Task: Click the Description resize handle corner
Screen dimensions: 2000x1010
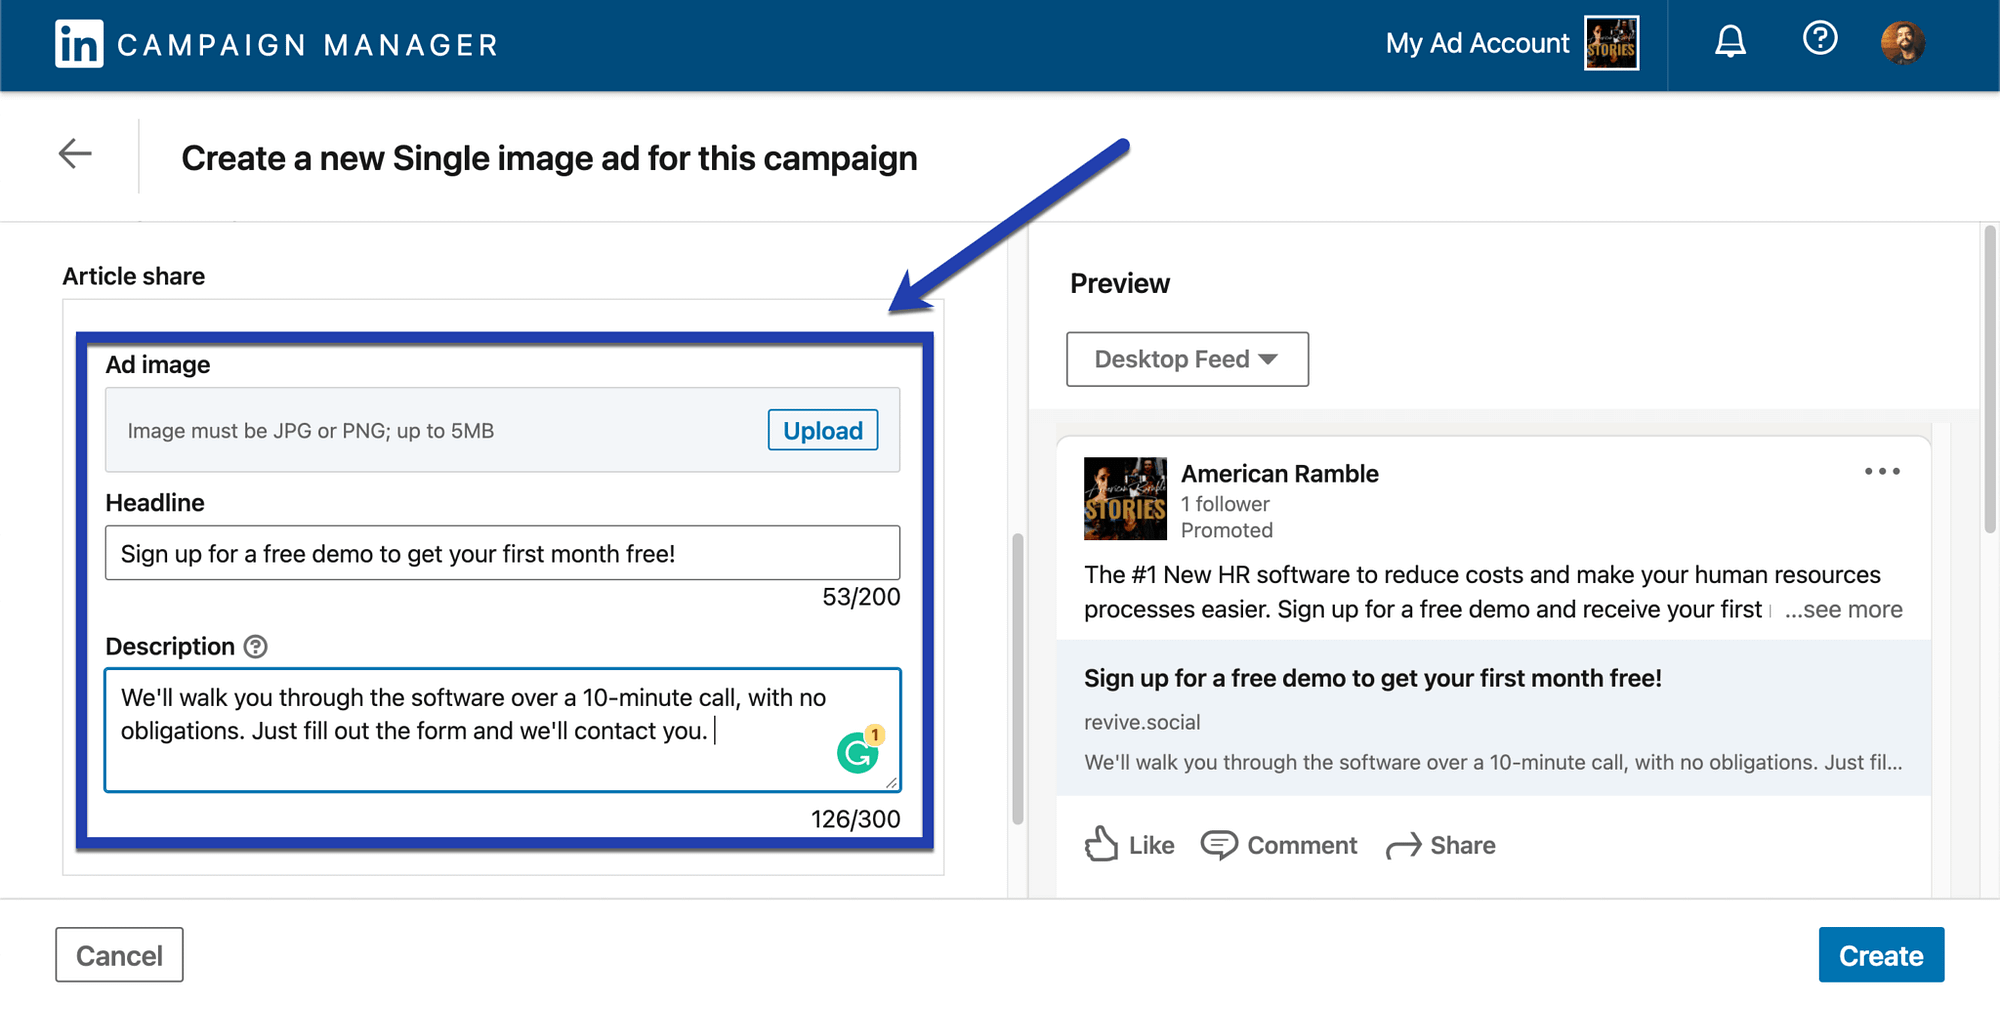Action: point(891,782)
